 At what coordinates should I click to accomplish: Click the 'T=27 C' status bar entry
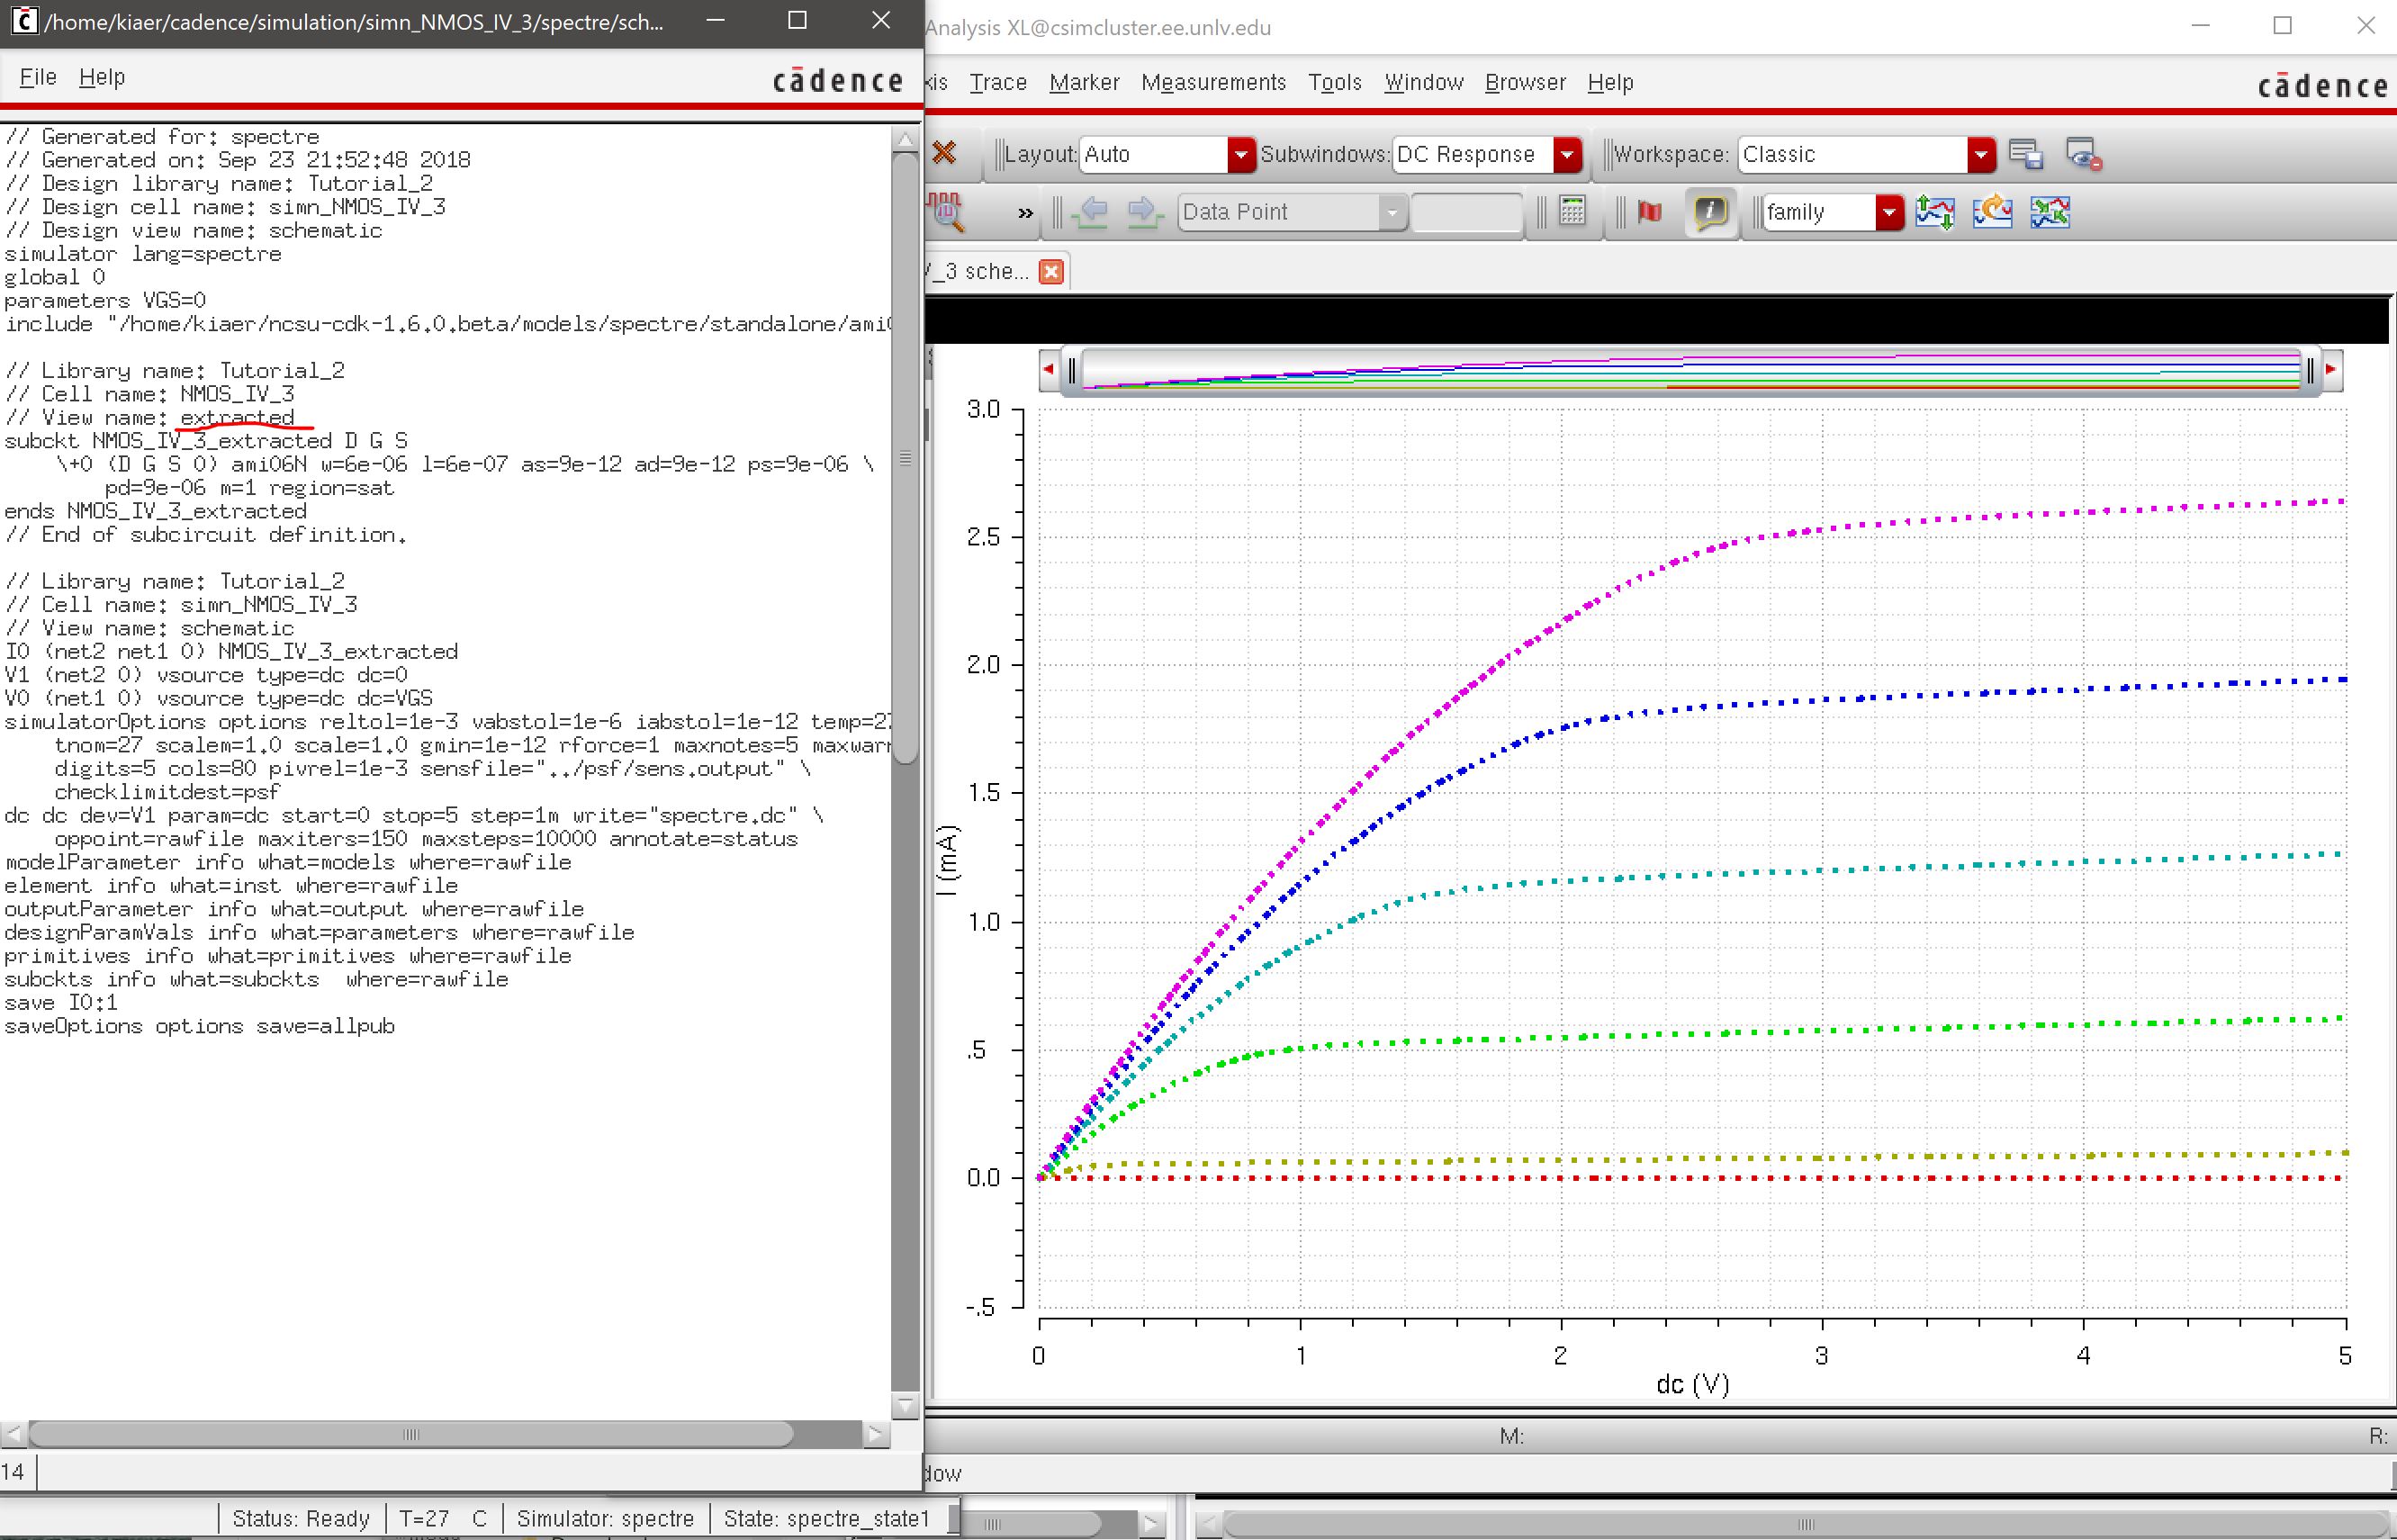coord(443,1518)
